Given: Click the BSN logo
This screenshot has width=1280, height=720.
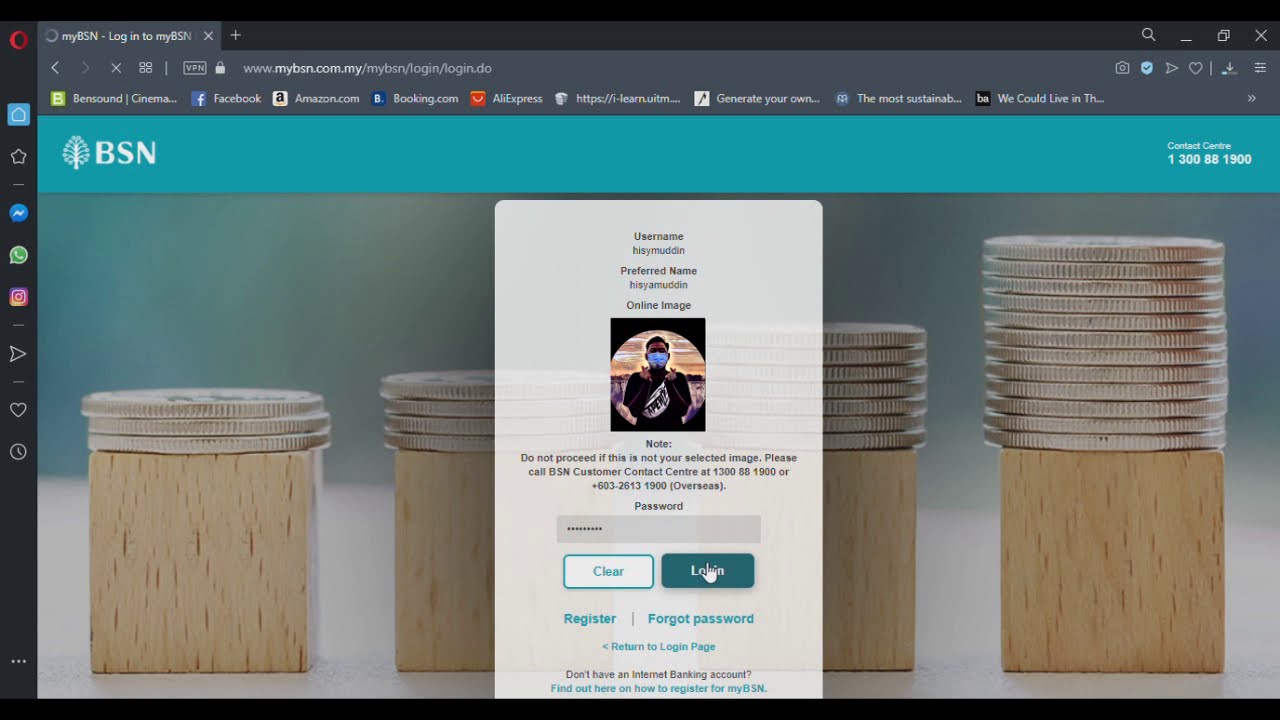Looking at the screenshot, I should tap(109, 153).
